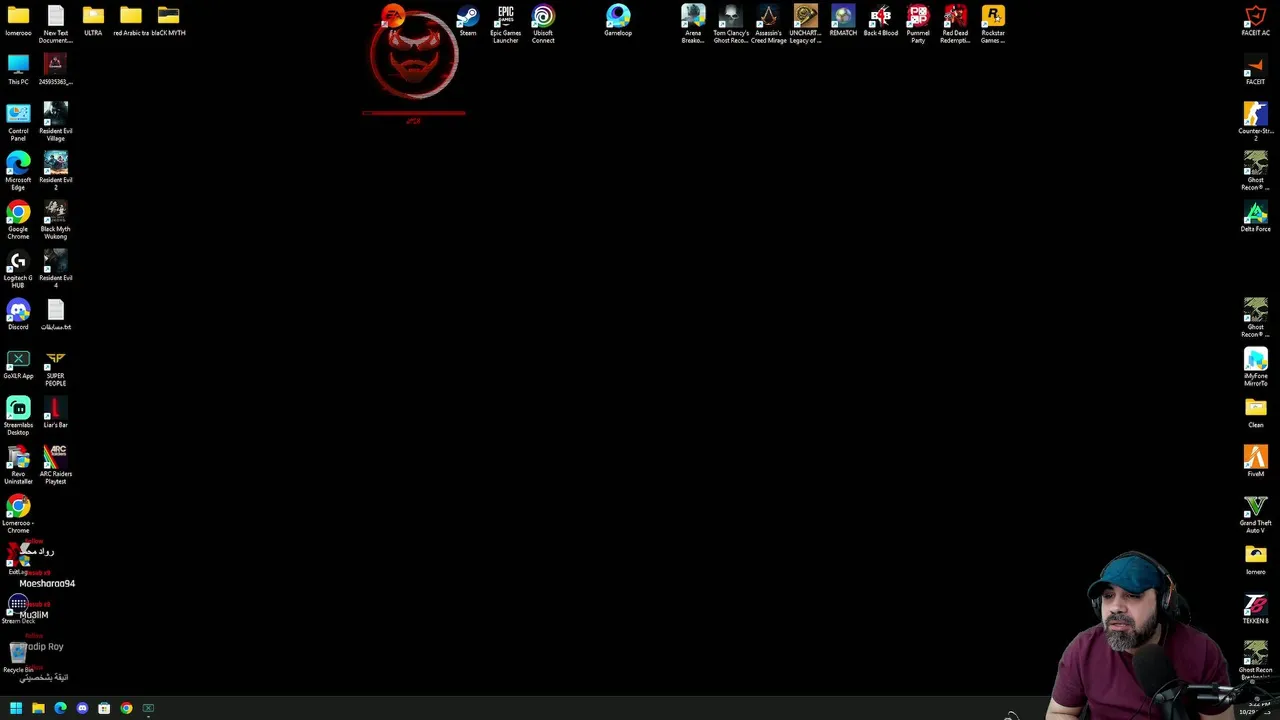
Task: Launch Microsoft Edge from the desktop
Action: [x=18, y=171]
